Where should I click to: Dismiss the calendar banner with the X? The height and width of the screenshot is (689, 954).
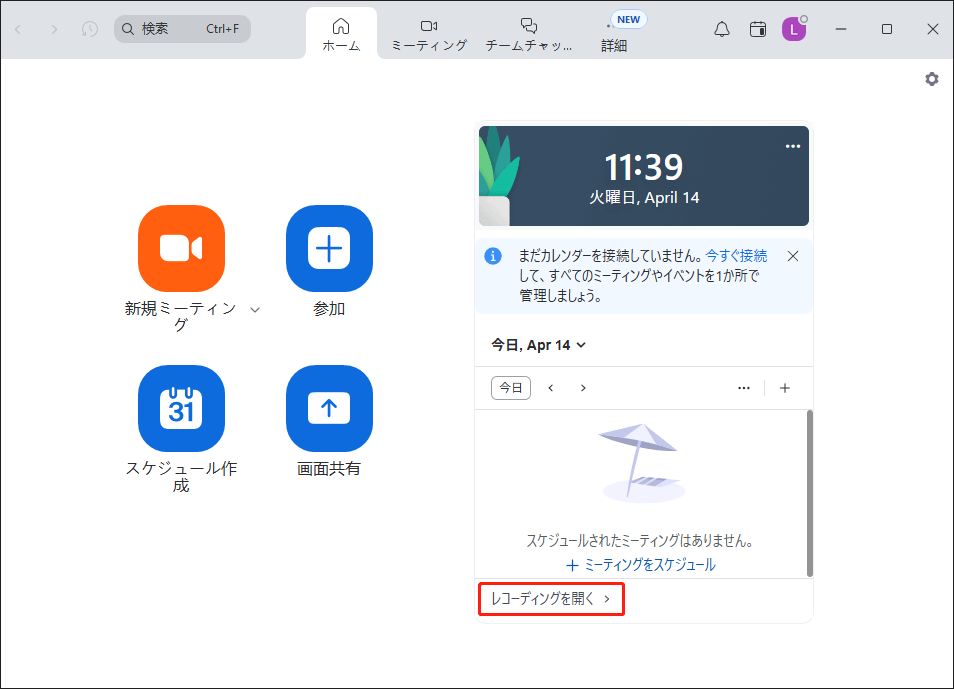point(792,256)
